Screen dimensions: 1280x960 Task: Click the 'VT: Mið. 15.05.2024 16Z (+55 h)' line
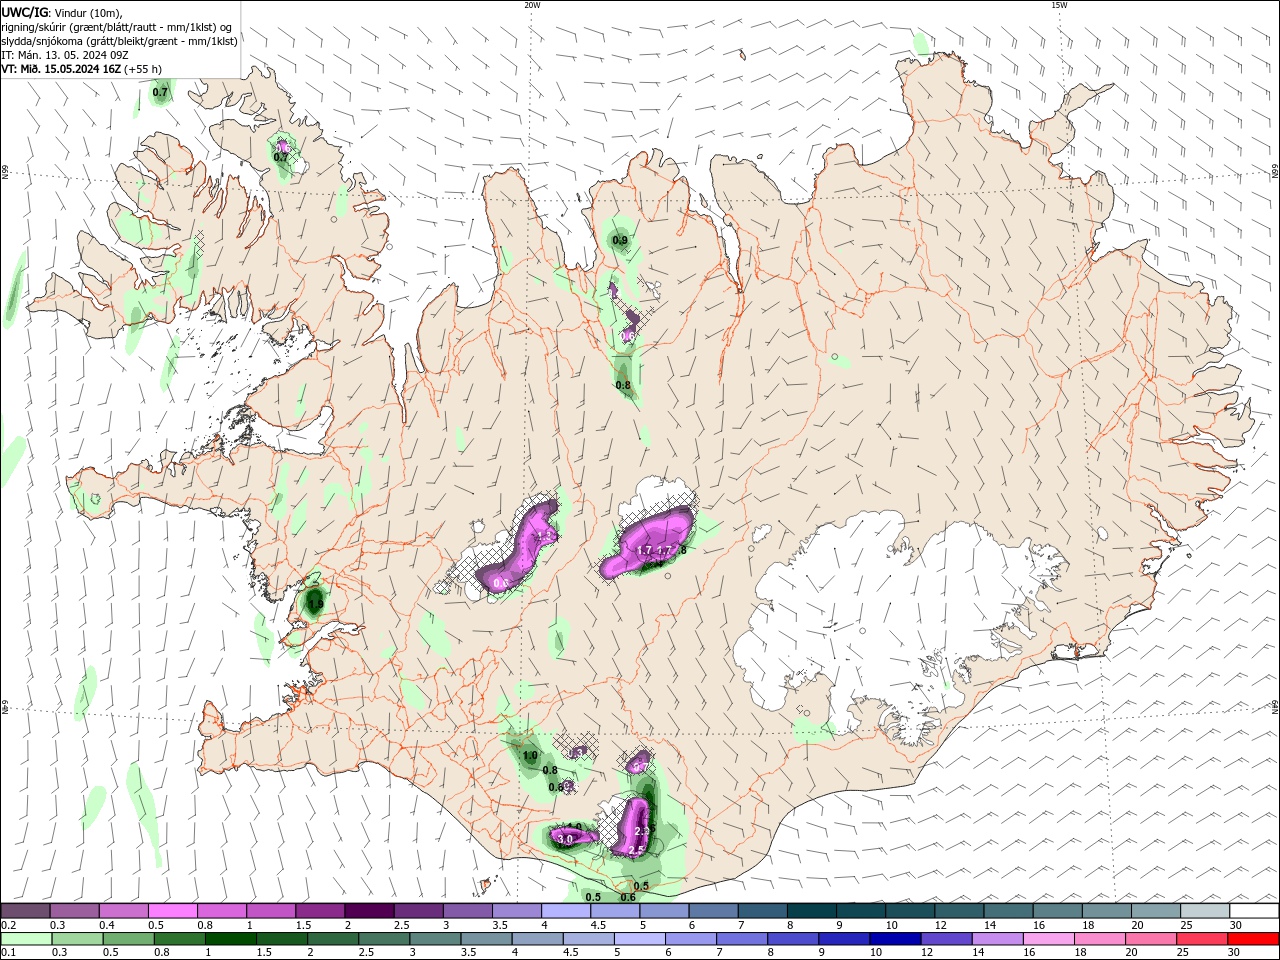coord(81,69)
